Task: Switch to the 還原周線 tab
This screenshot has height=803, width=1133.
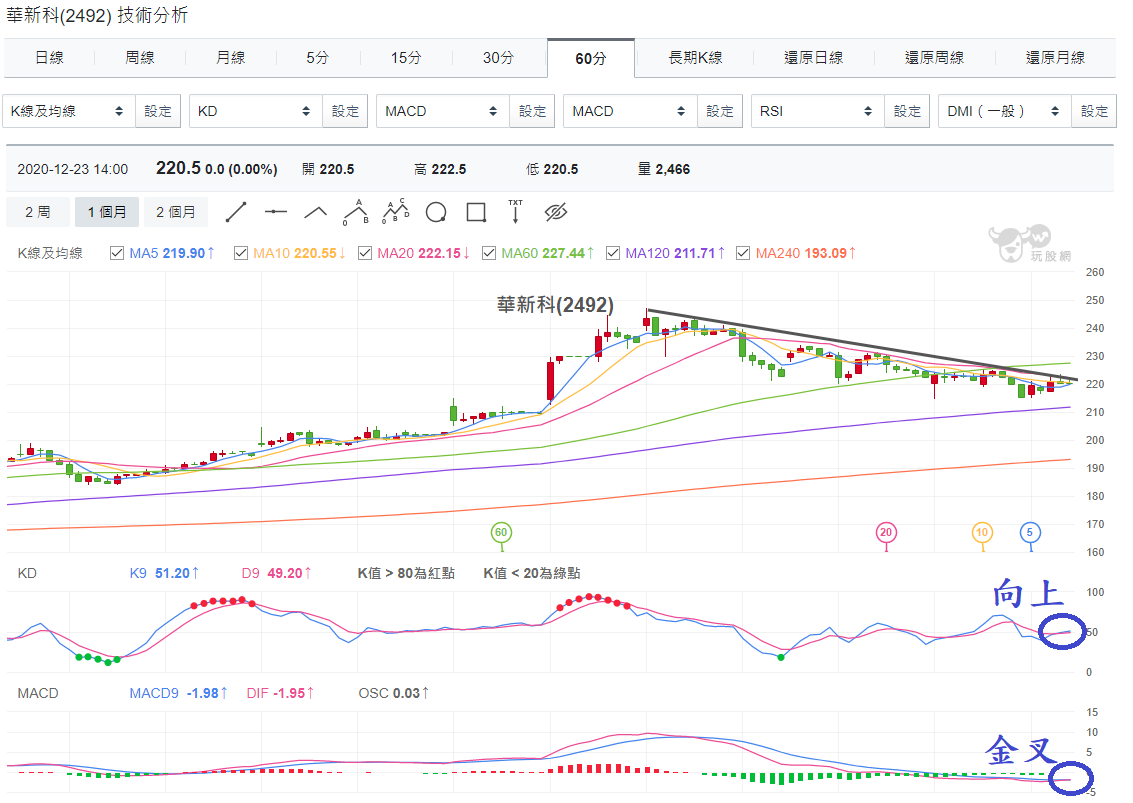Action: pos(934,58)
